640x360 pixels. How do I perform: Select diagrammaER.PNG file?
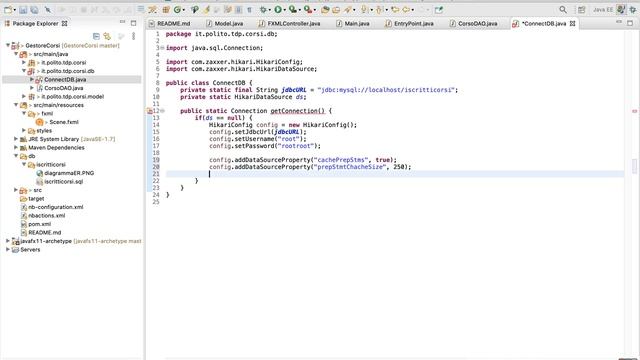[x=69, y=173]
